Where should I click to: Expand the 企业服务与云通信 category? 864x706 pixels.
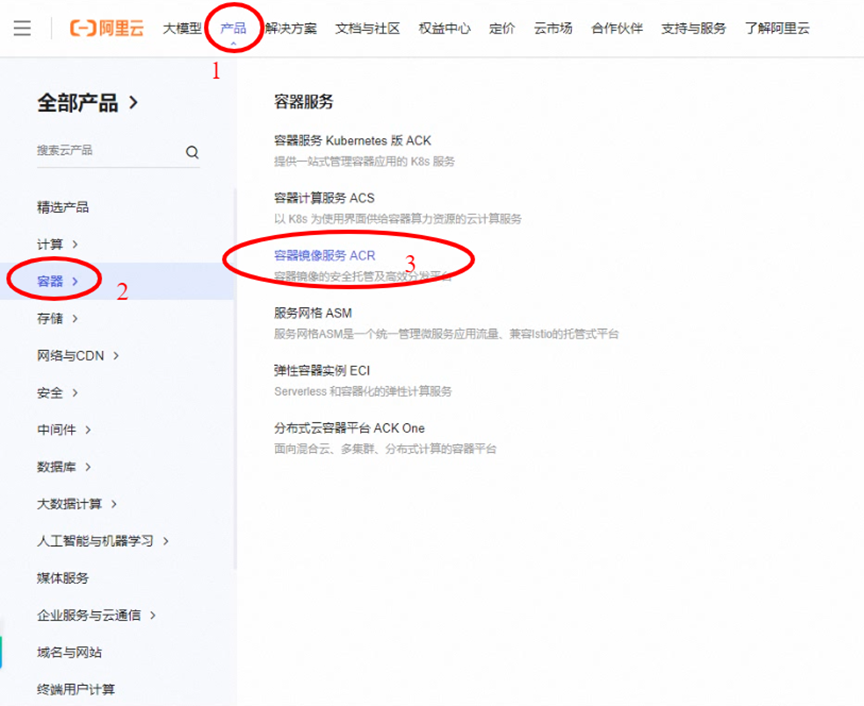[96, 615]
